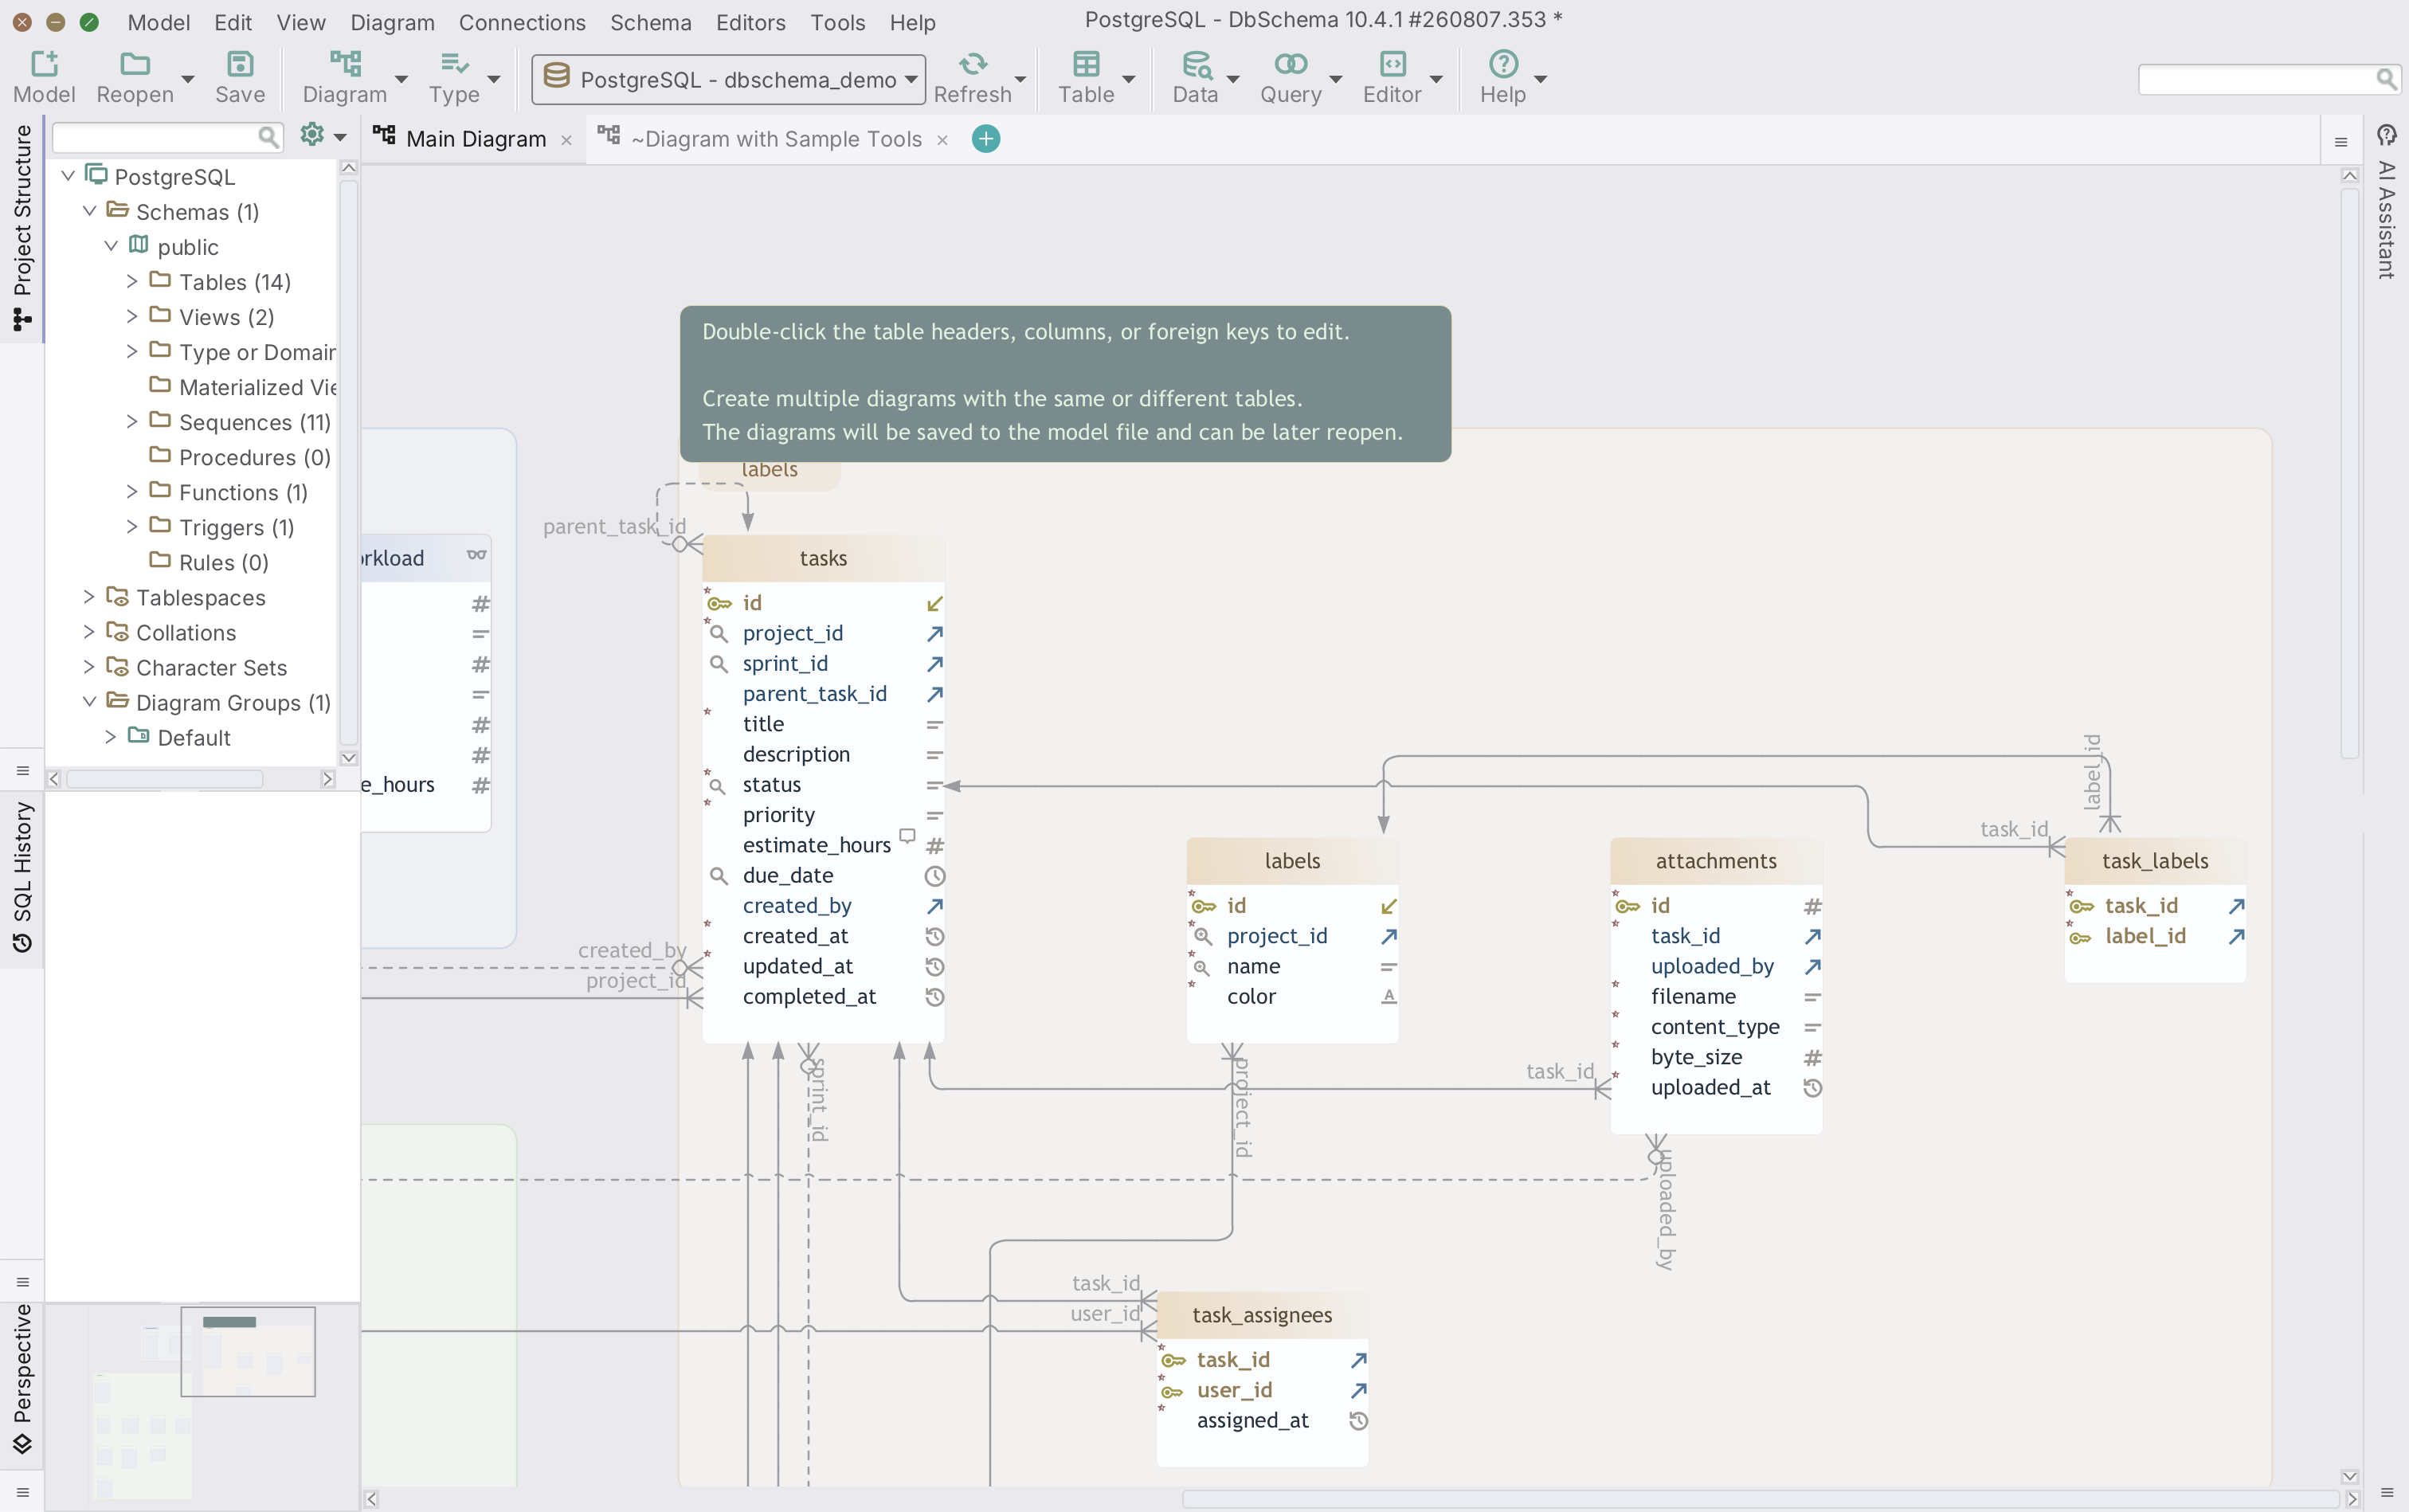Open the Diagram dropdown arrow
The width and height of the screenshot is (2409, 1512).
coord(401,79)
